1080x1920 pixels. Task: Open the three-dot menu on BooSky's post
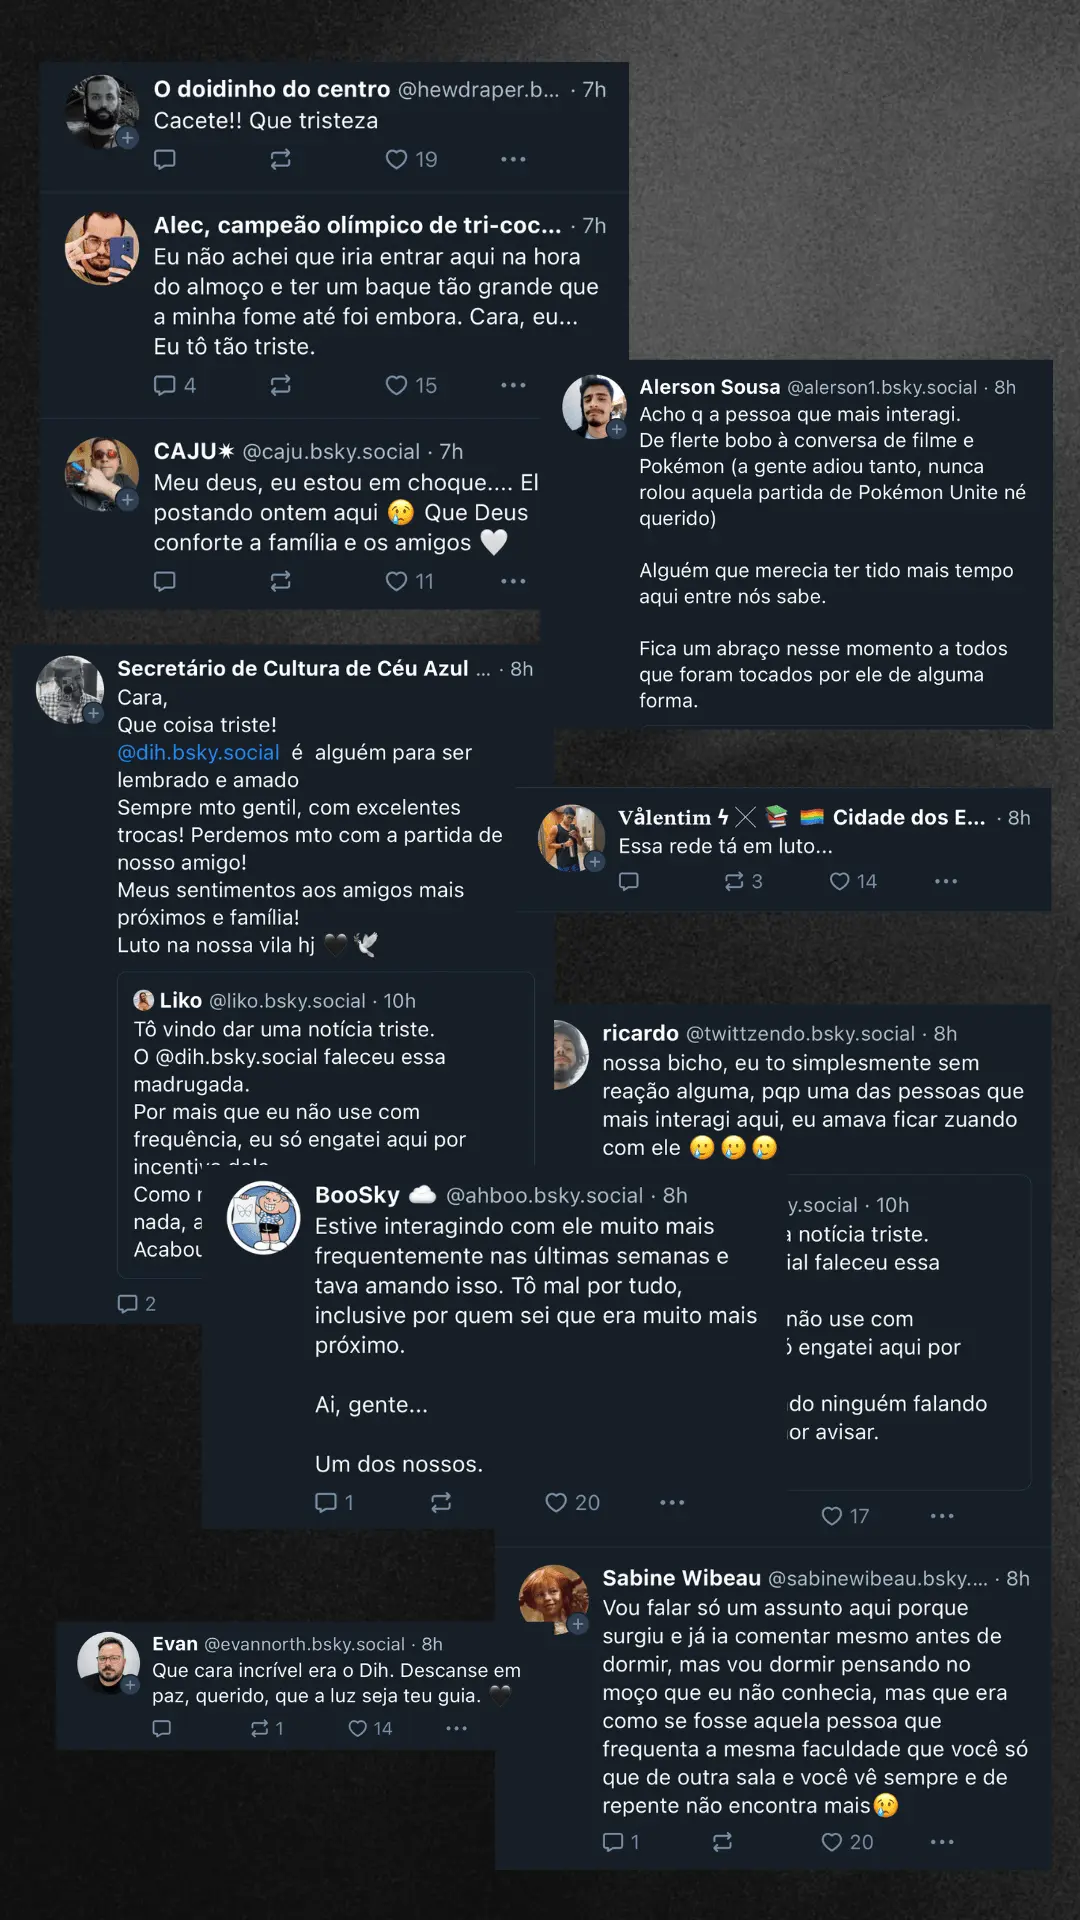(672, 1502)
